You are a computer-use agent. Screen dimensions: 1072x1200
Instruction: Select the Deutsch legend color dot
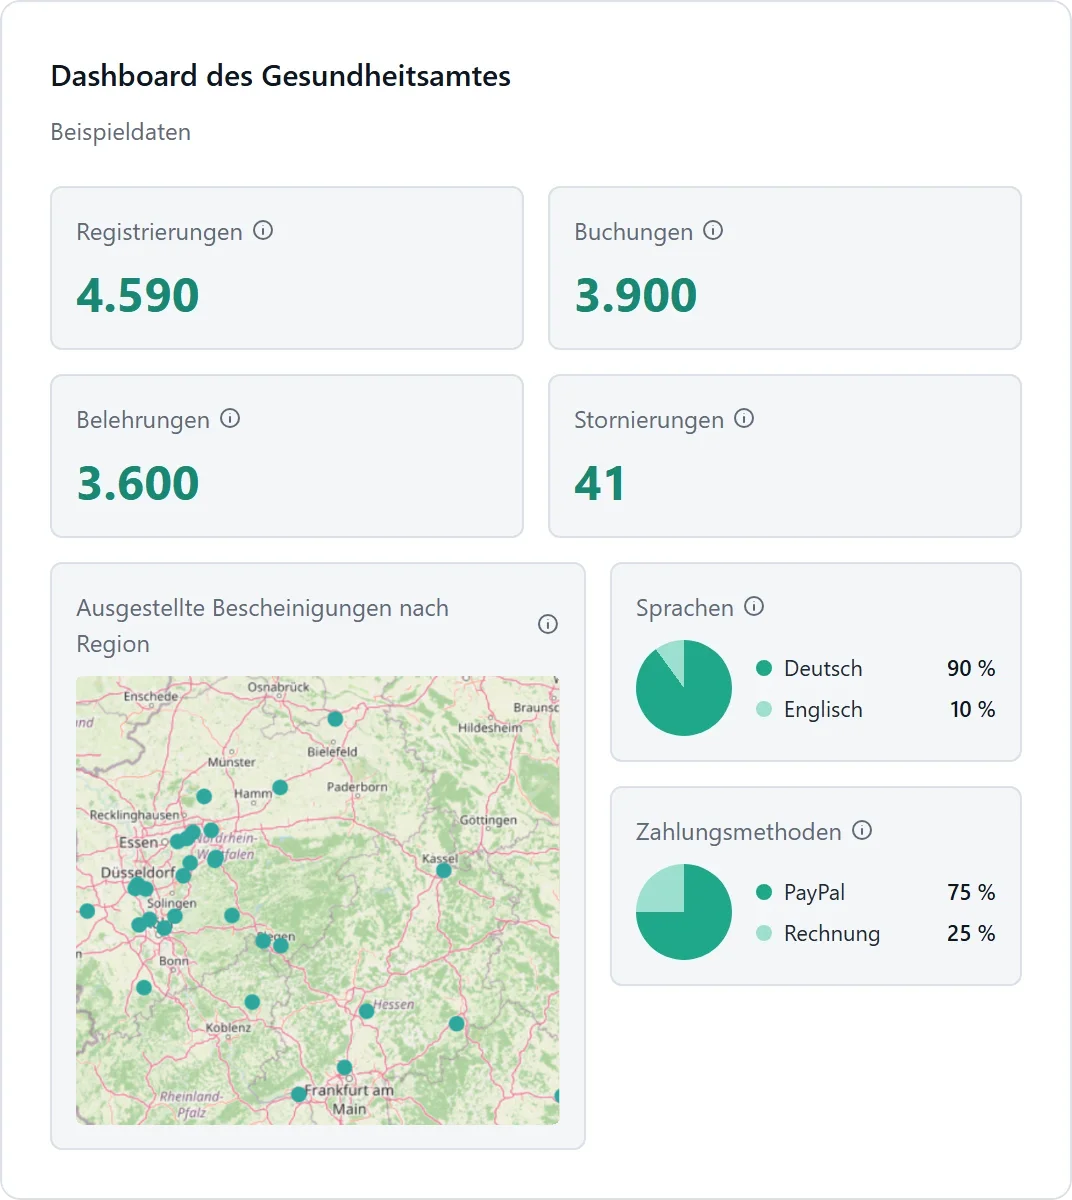pos(764,668)
